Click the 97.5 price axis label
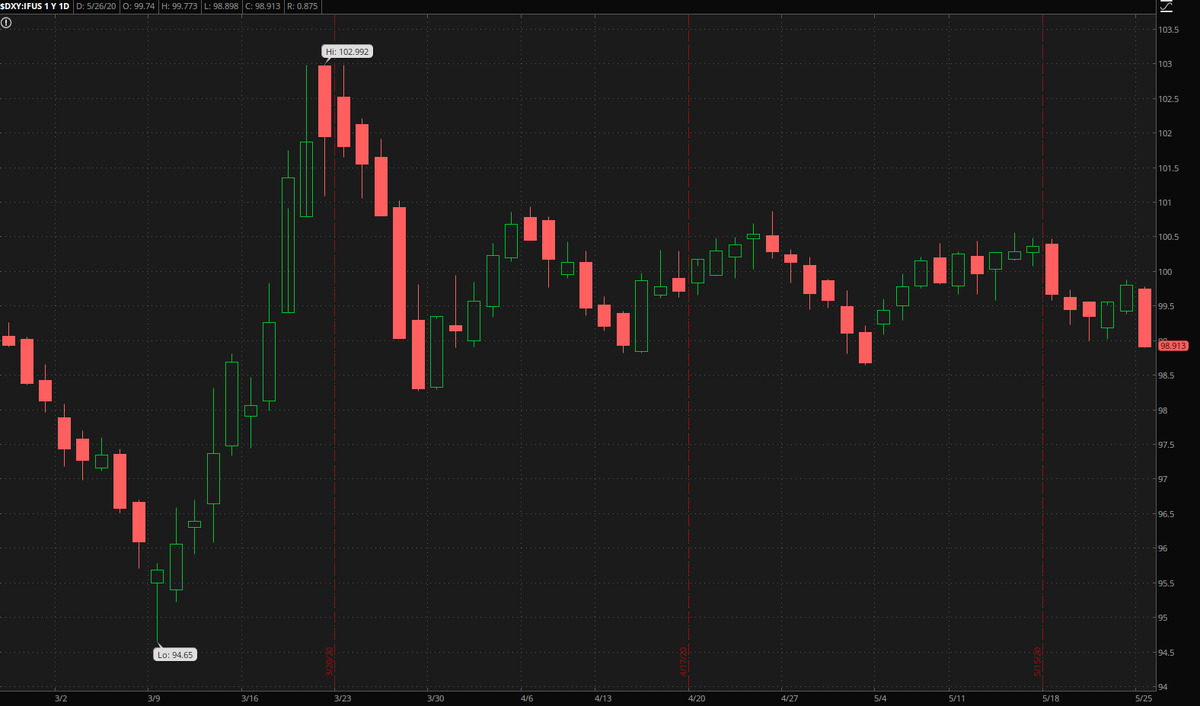 [1168, 444]
